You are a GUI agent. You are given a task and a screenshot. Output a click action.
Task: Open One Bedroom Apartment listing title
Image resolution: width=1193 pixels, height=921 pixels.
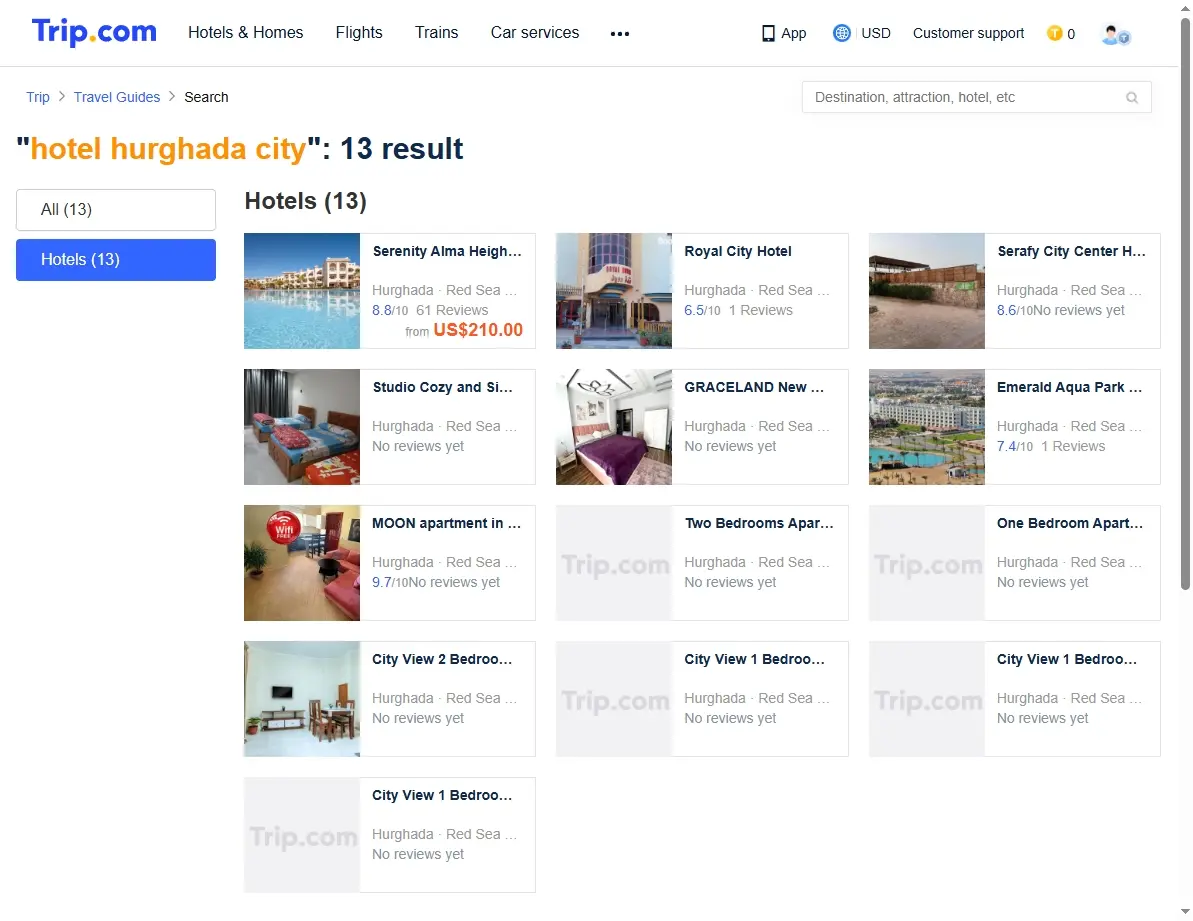(x=1071, y=524)
